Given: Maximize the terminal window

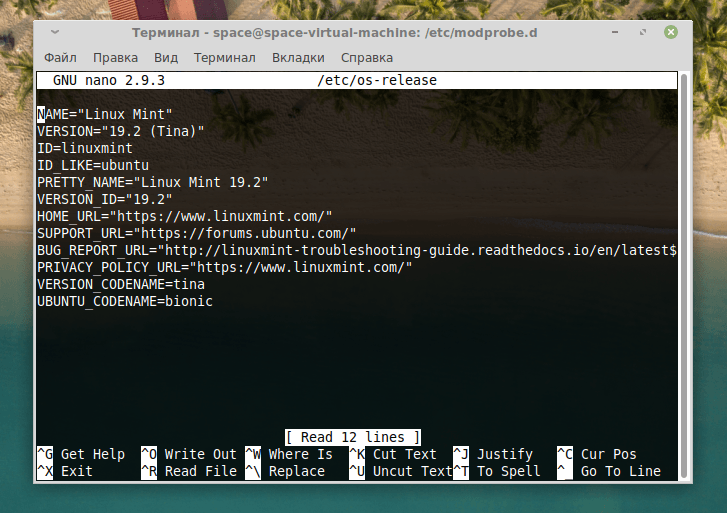Looking at the screenshot, I should [x=643, y=32].
